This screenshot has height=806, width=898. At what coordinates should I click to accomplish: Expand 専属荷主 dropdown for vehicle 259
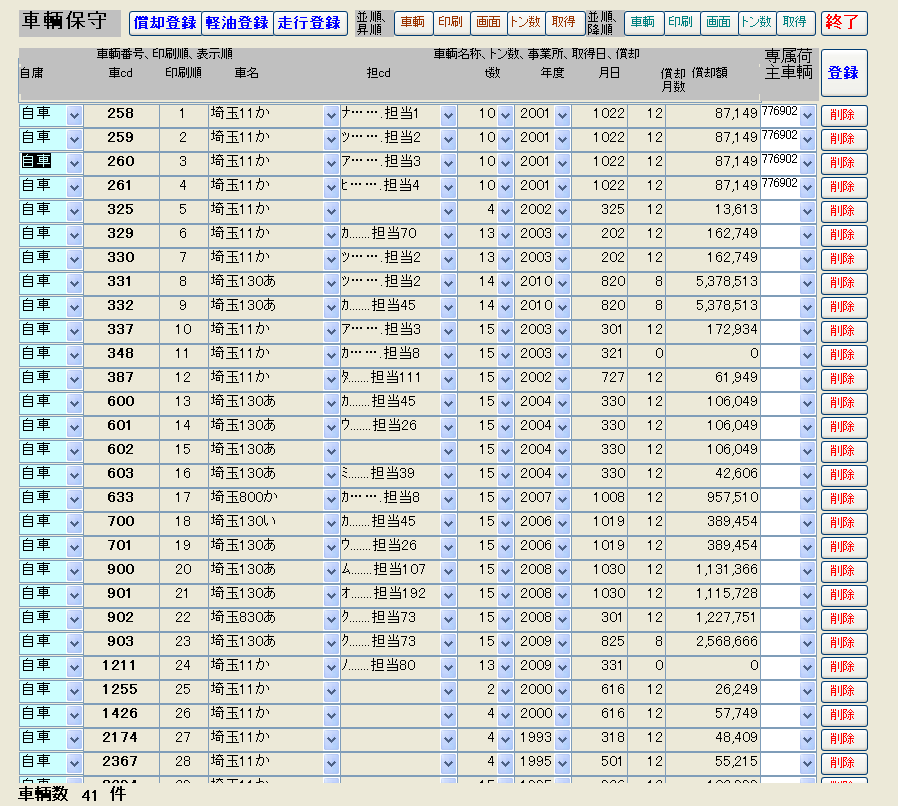(x=807, y=139)
